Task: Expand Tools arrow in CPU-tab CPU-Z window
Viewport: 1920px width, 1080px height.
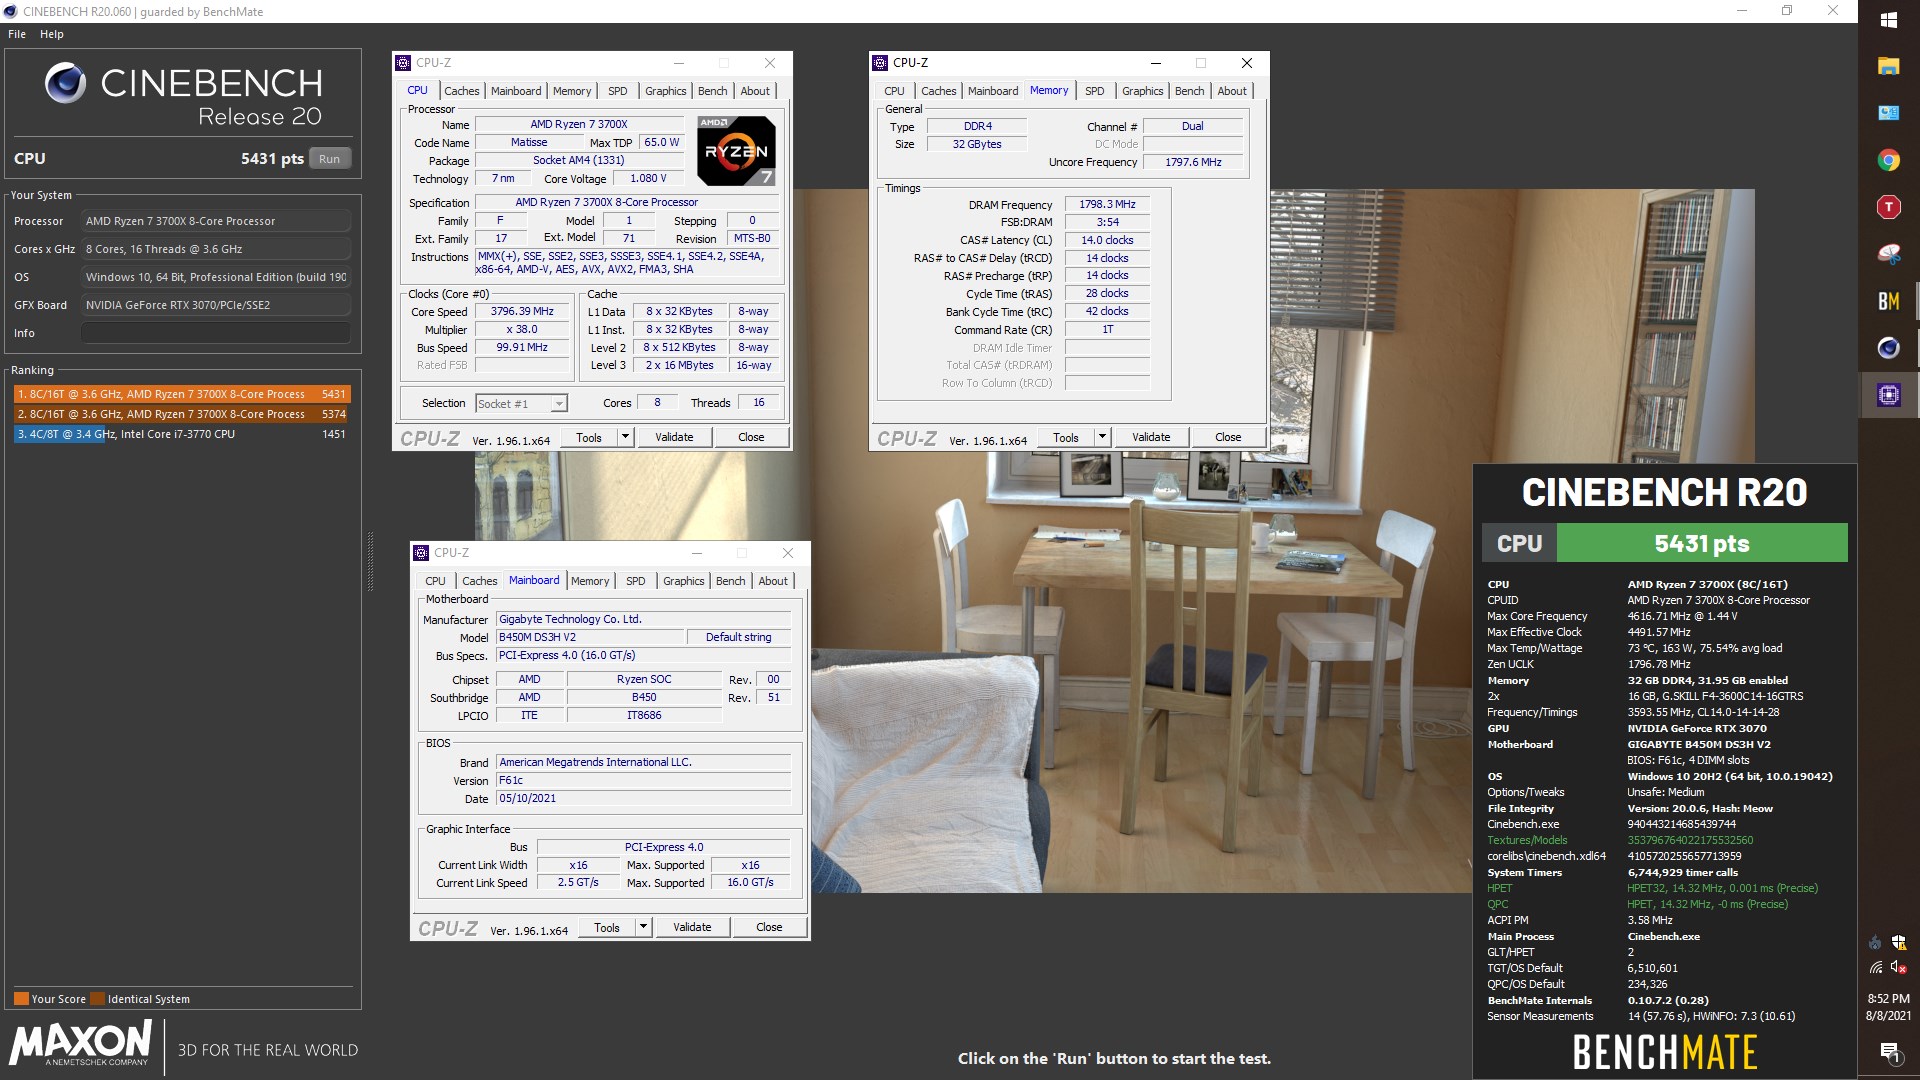Action: 625,437
